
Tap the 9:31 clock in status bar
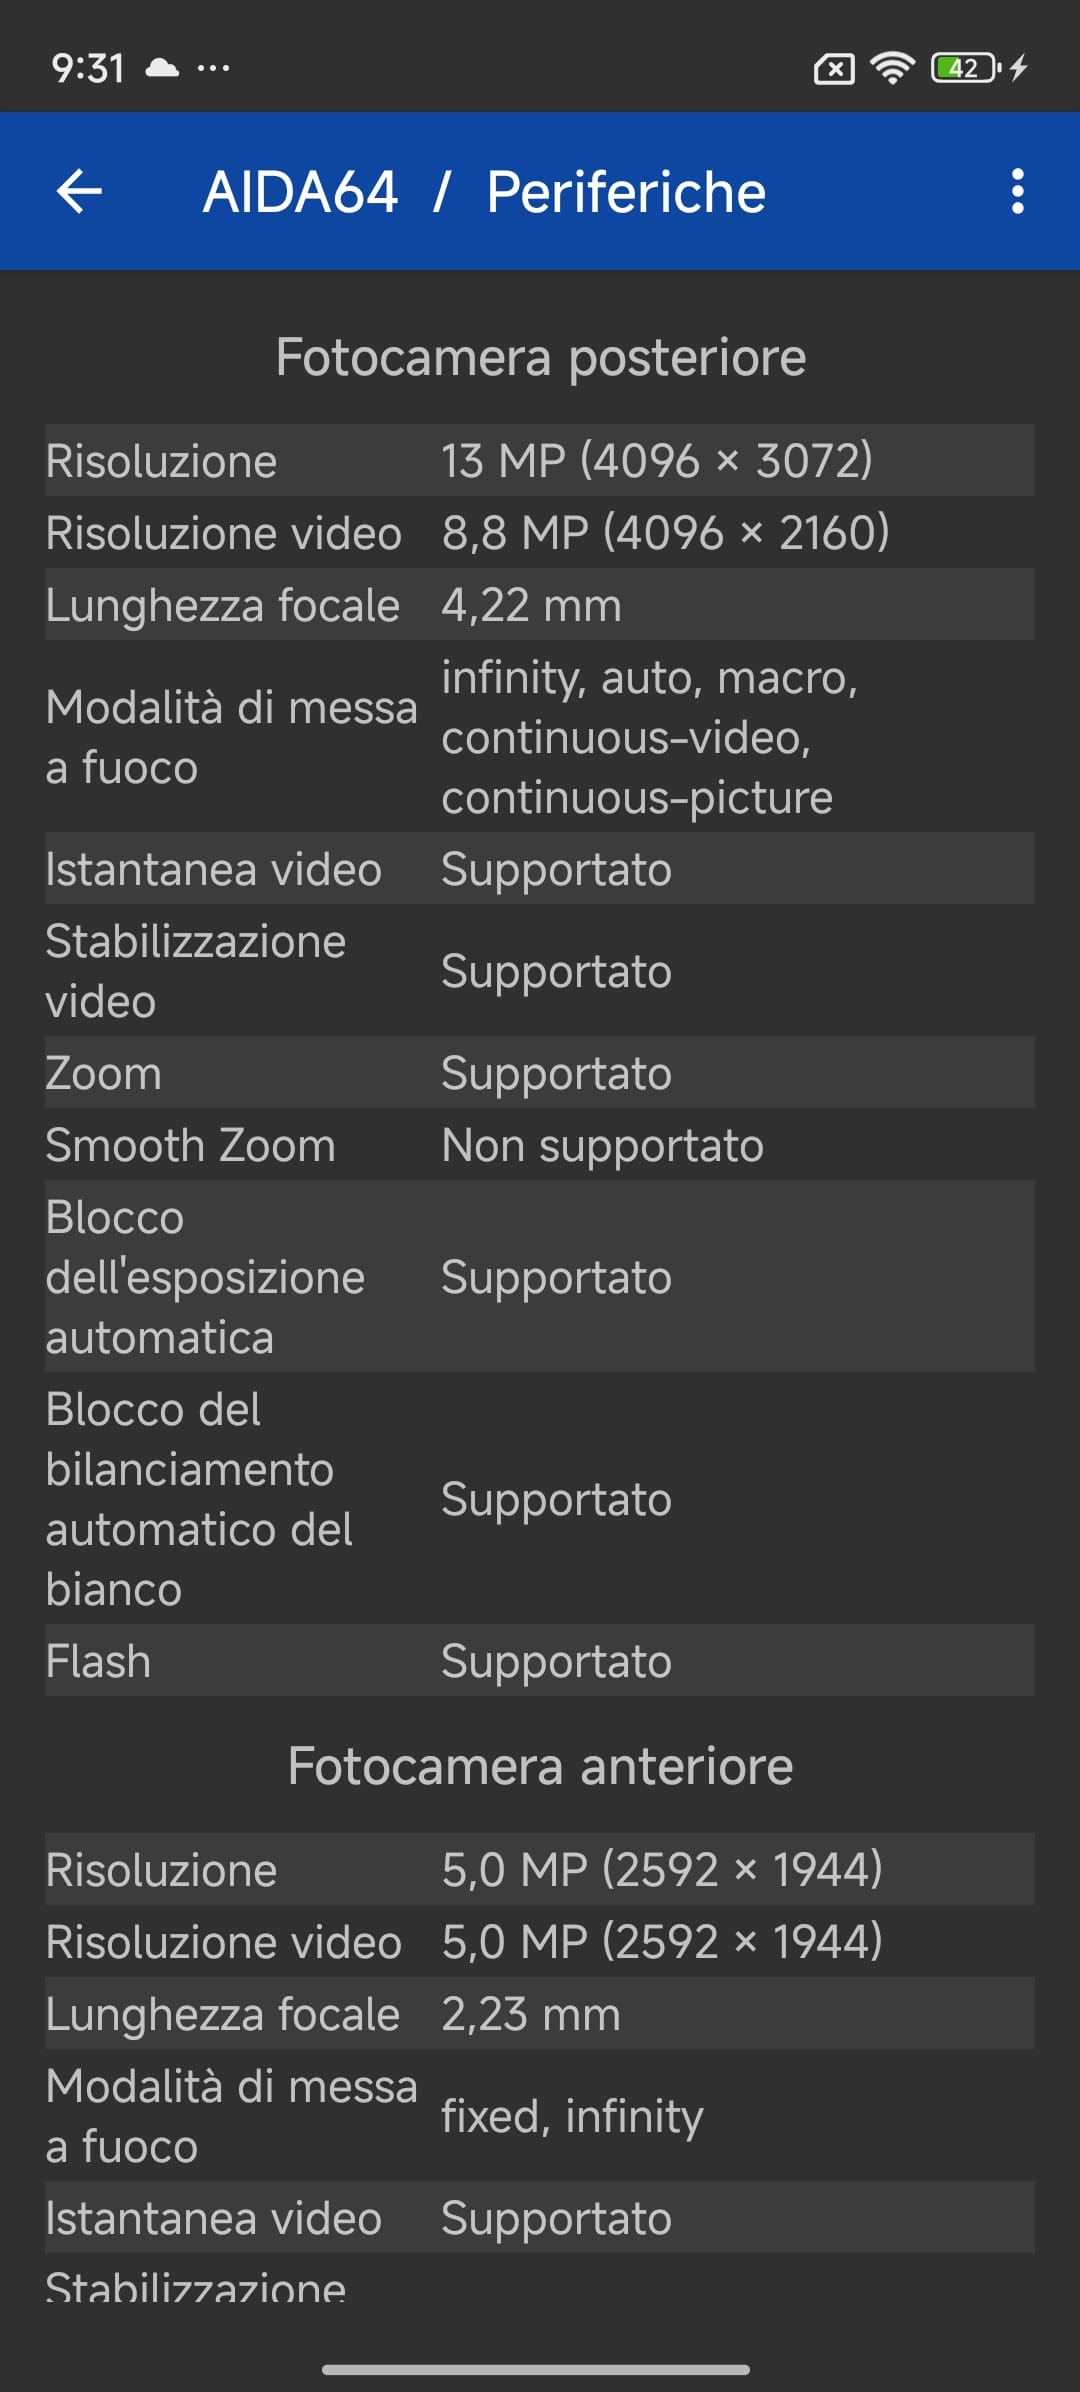[88, 69]
